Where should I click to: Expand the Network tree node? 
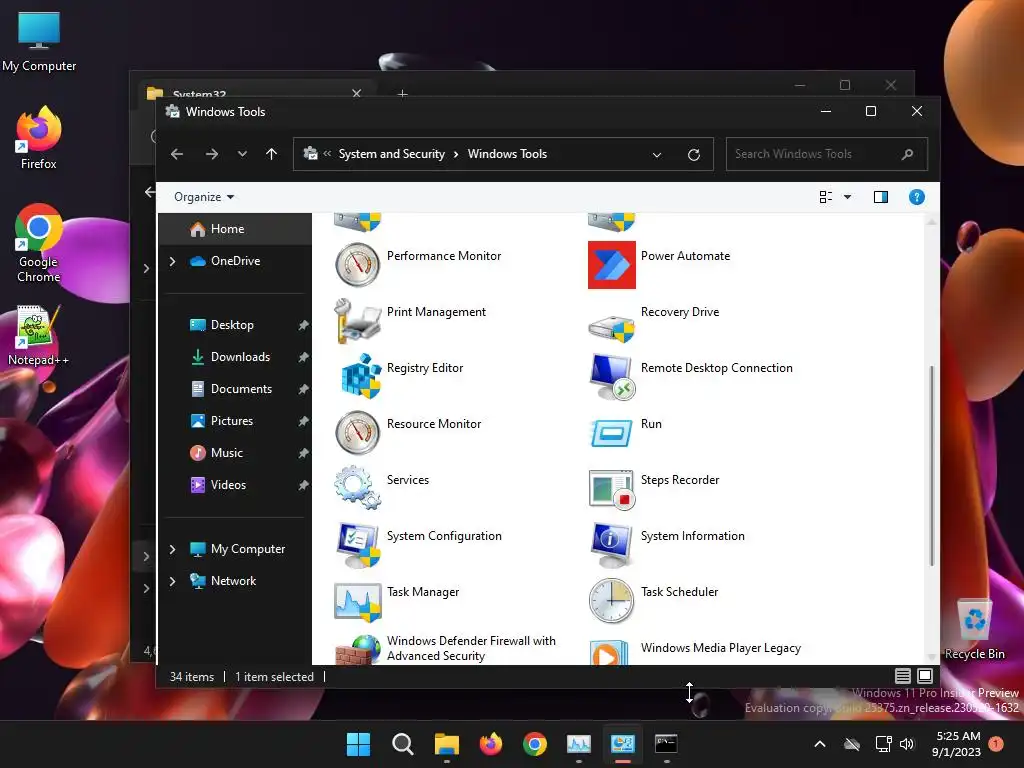click(172, 581)
